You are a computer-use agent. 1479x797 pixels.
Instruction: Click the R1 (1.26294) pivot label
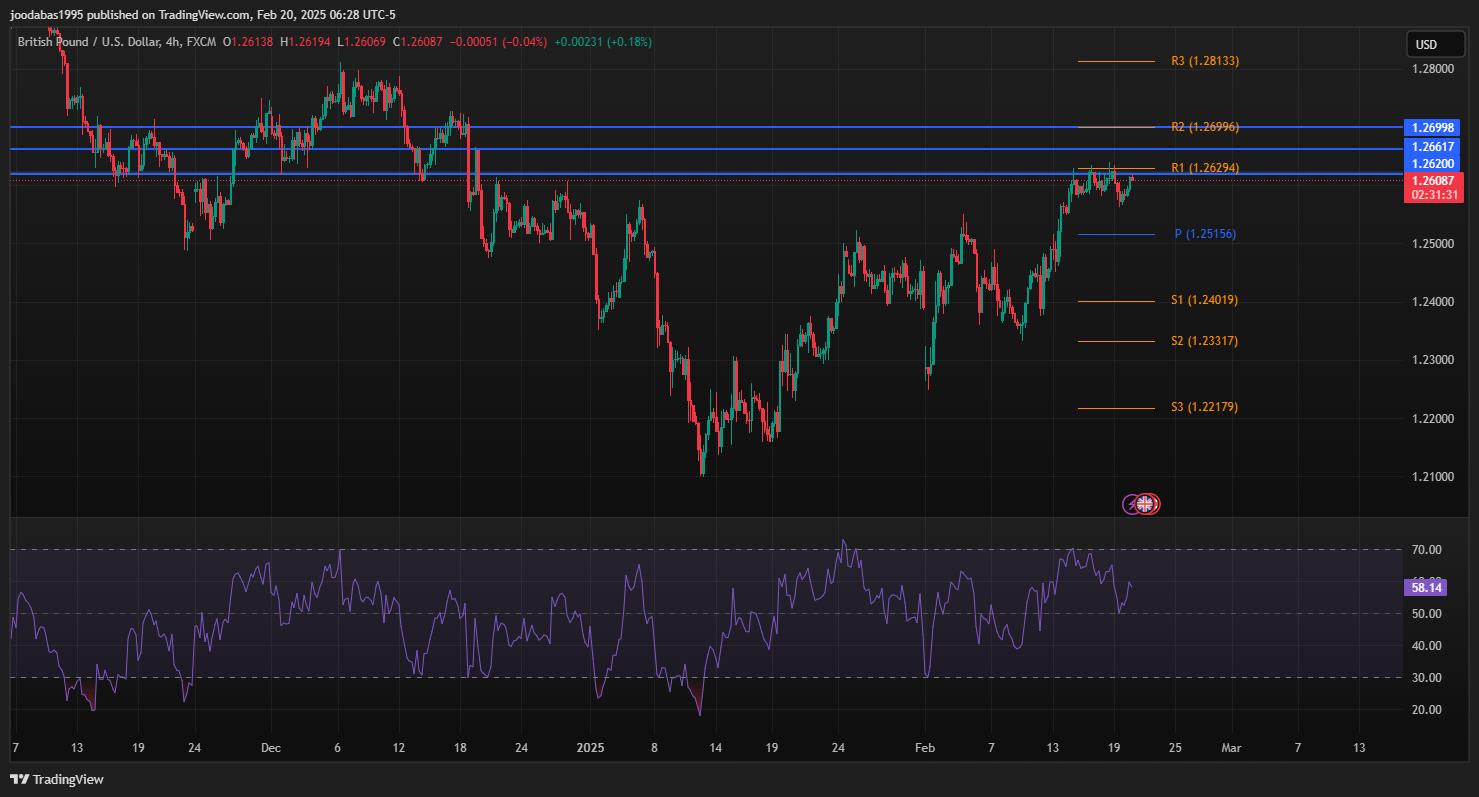click(x=1205, y=168)
